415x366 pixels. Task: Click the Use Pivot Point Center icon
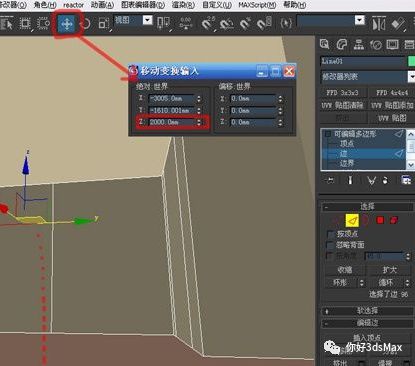tap(163, 24)
